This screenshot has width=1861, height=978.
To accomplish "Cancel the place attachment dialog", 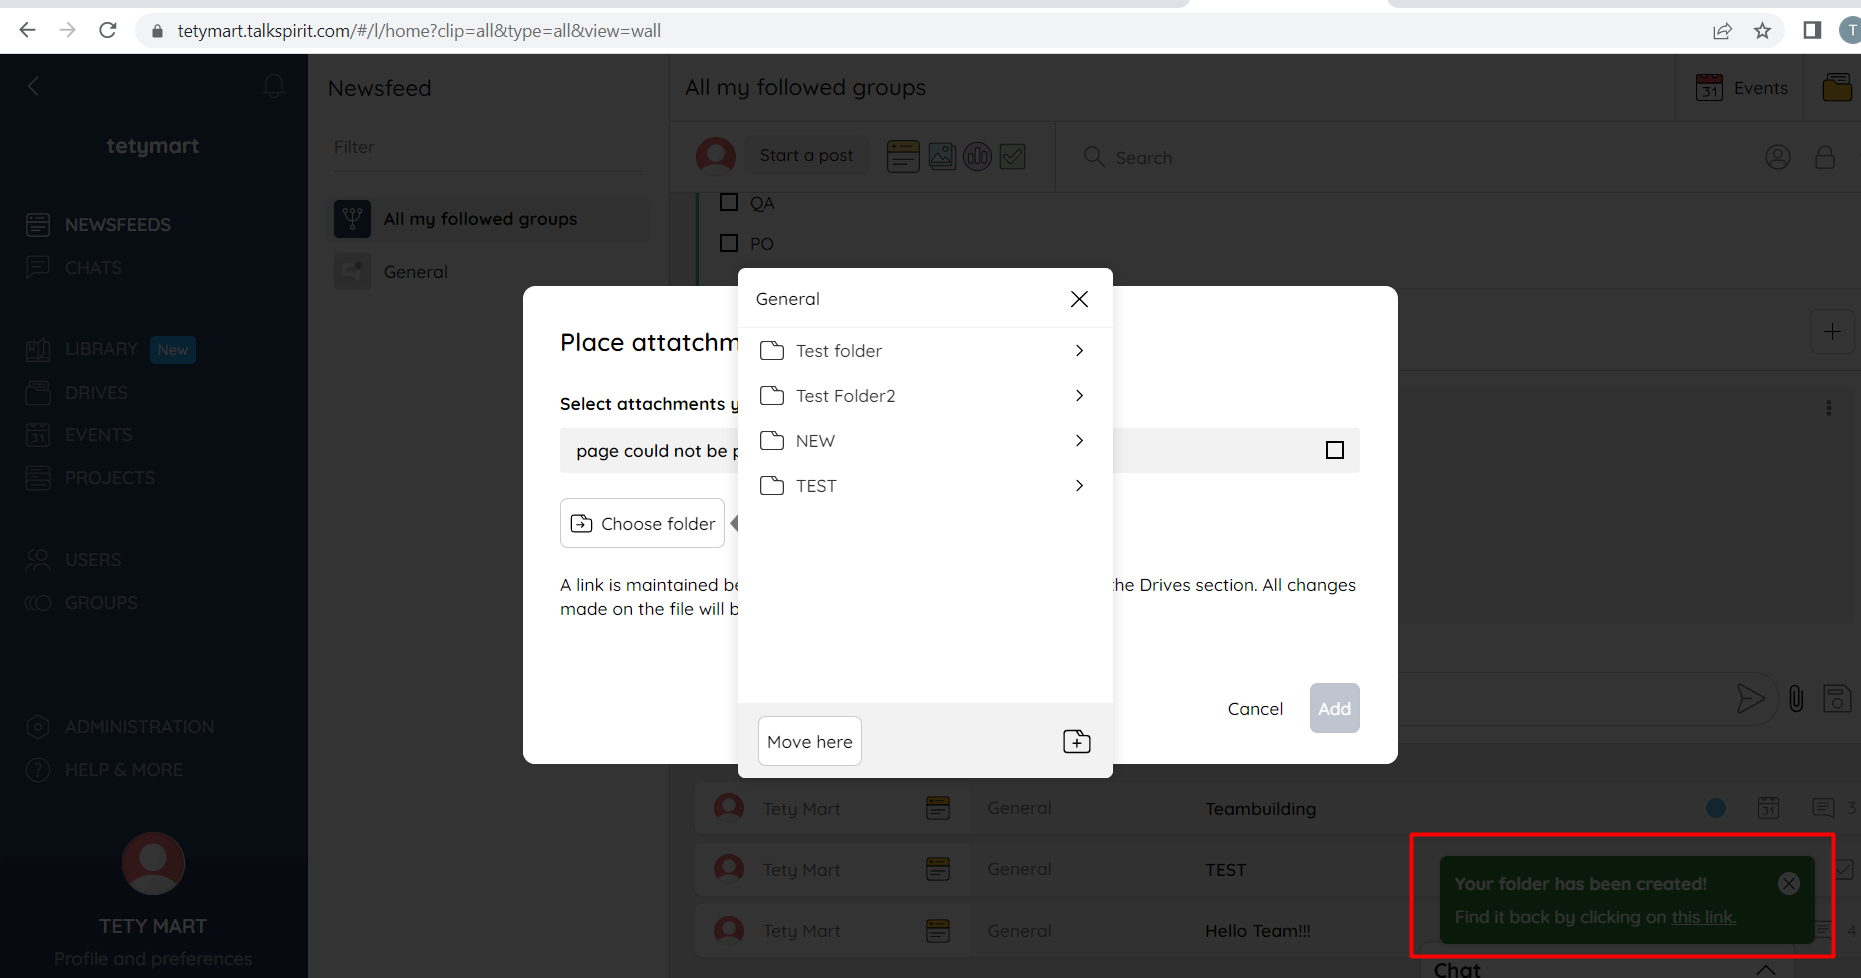I will click(1255, 708).
